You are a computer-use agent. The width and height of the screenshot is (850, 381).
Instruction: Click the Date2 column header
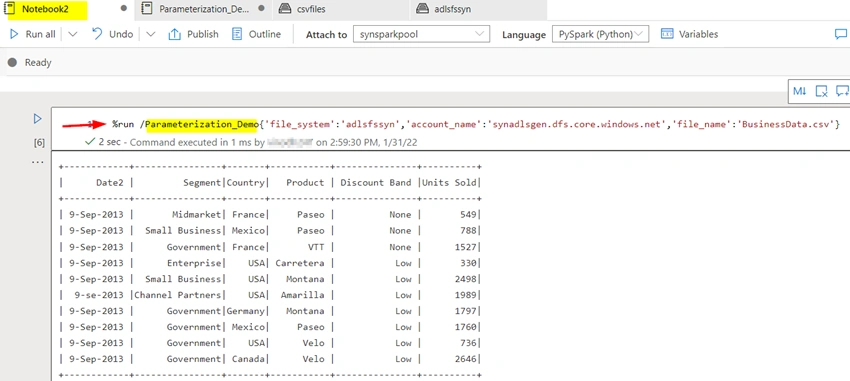tap(110, 183)
